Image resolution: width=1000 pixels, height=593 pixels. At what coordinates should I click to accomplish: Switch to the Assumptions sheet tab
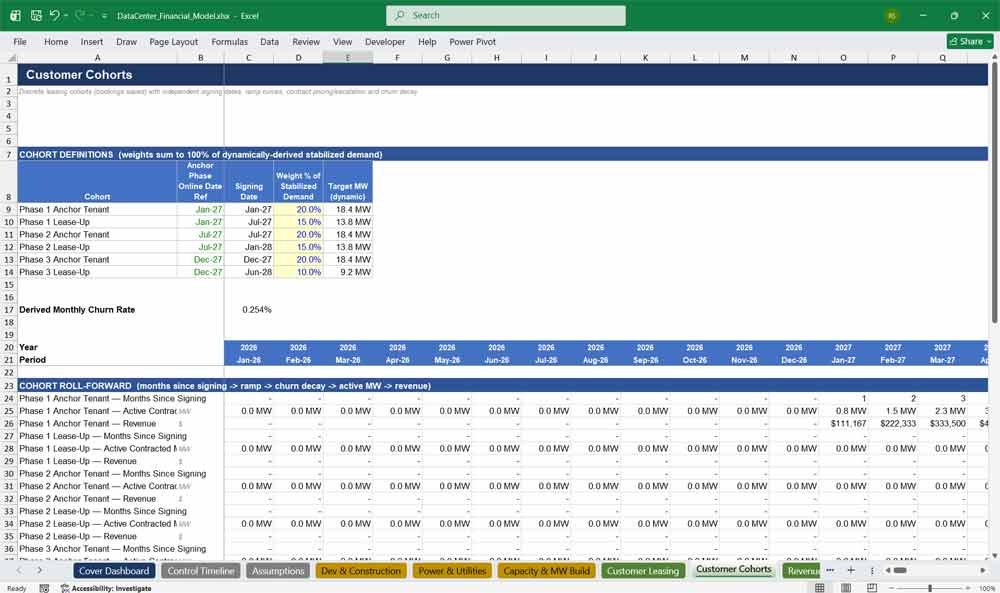(278, 571)
